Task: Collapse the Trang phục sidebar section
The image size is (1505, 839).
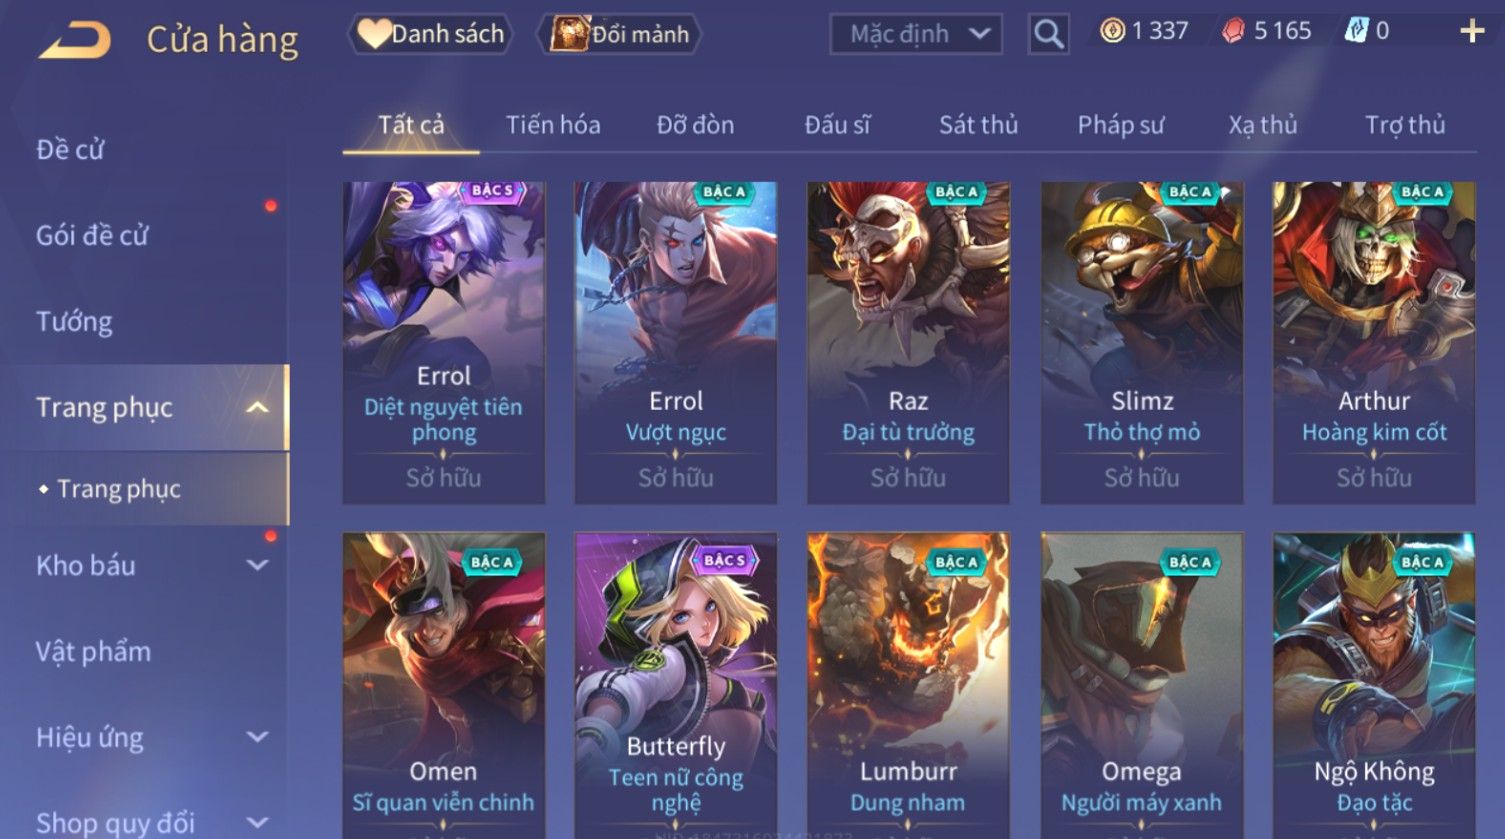Action: pyautogui.click(x=257, y=407)
